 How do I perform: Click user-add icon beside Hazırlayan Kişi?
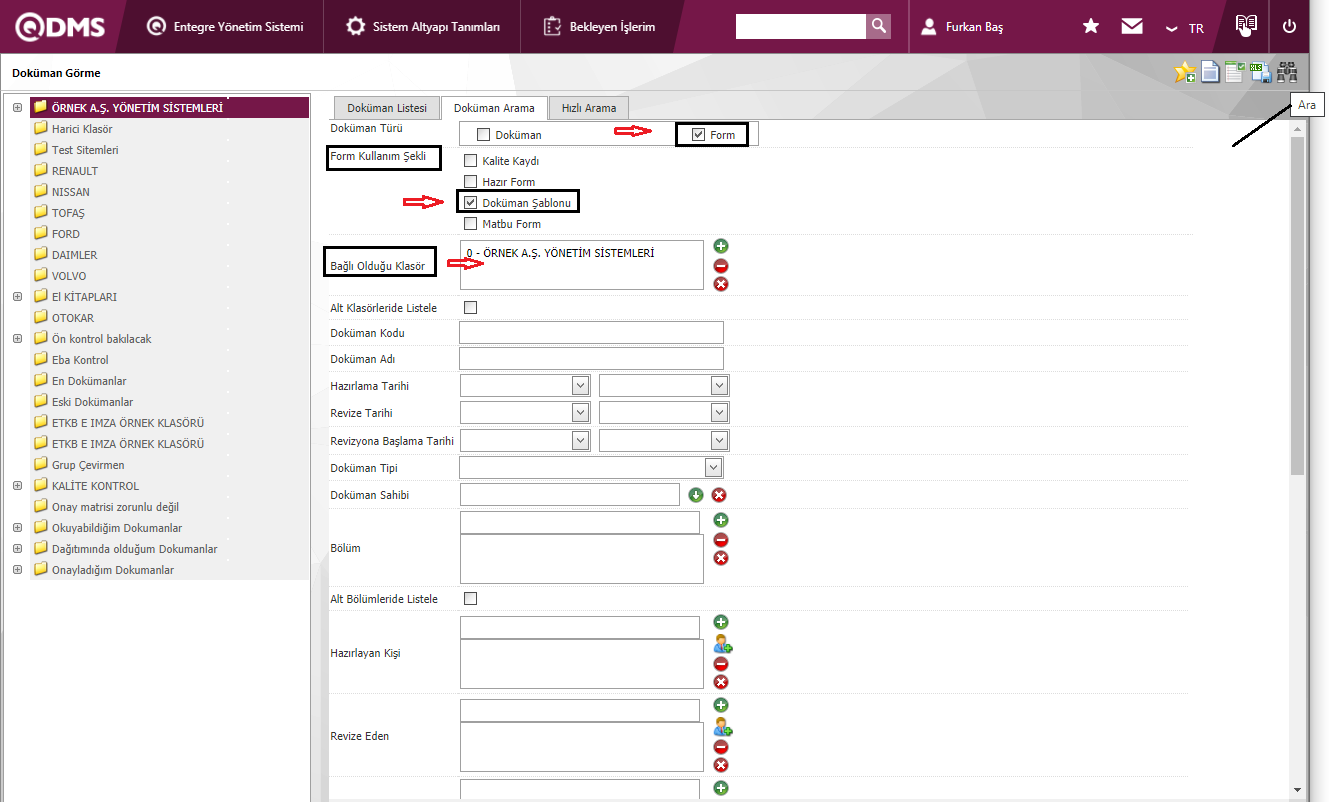pyautogui.click(x=723, y=644)
